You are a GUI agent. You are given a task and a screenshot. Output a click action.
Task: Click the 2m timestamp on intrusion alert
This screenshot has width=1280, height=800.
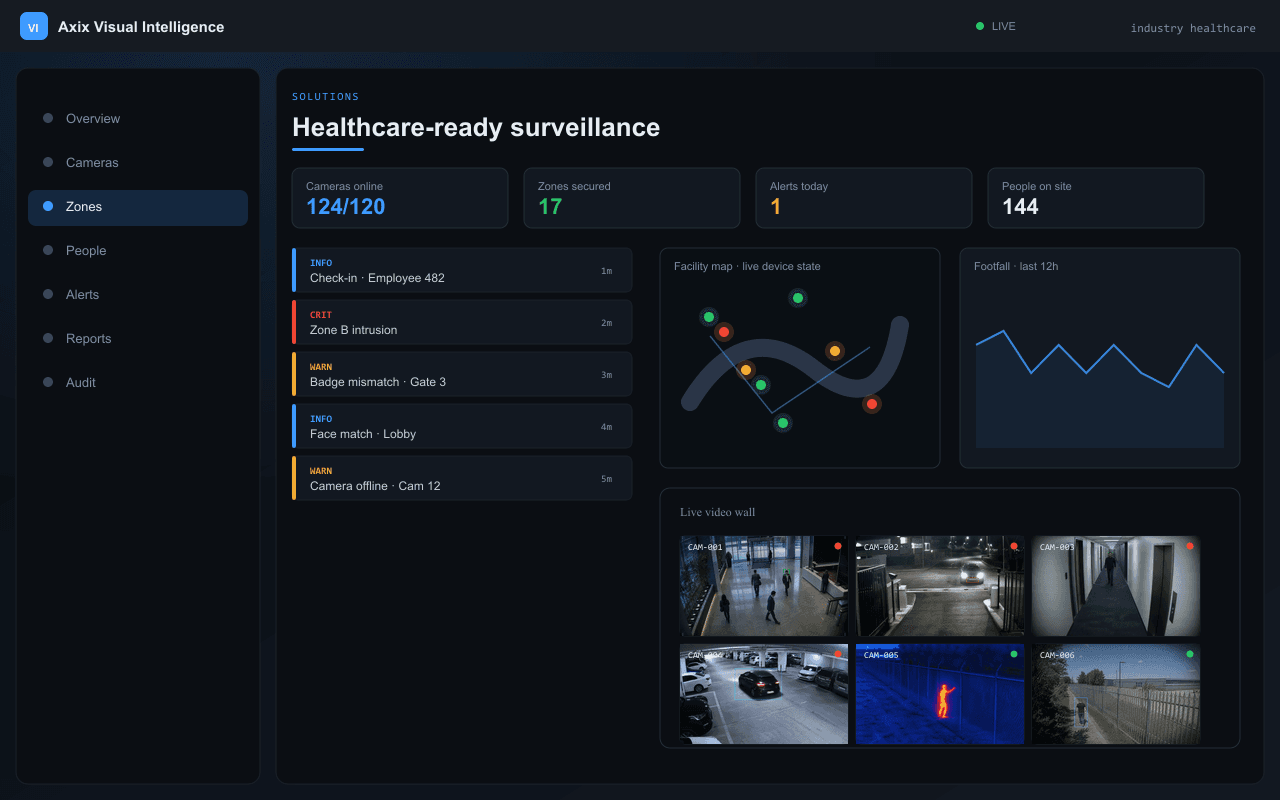point(606,323)
